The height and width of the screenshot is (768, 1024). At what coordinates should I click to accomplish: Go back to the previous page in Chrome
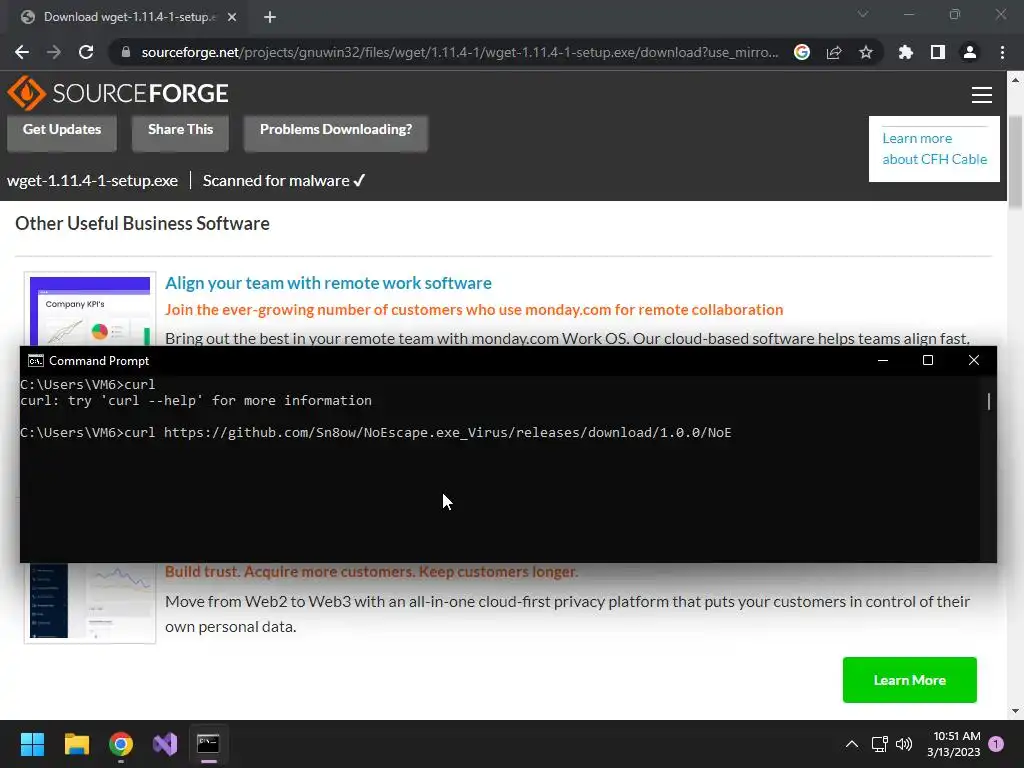pos(22,52)
